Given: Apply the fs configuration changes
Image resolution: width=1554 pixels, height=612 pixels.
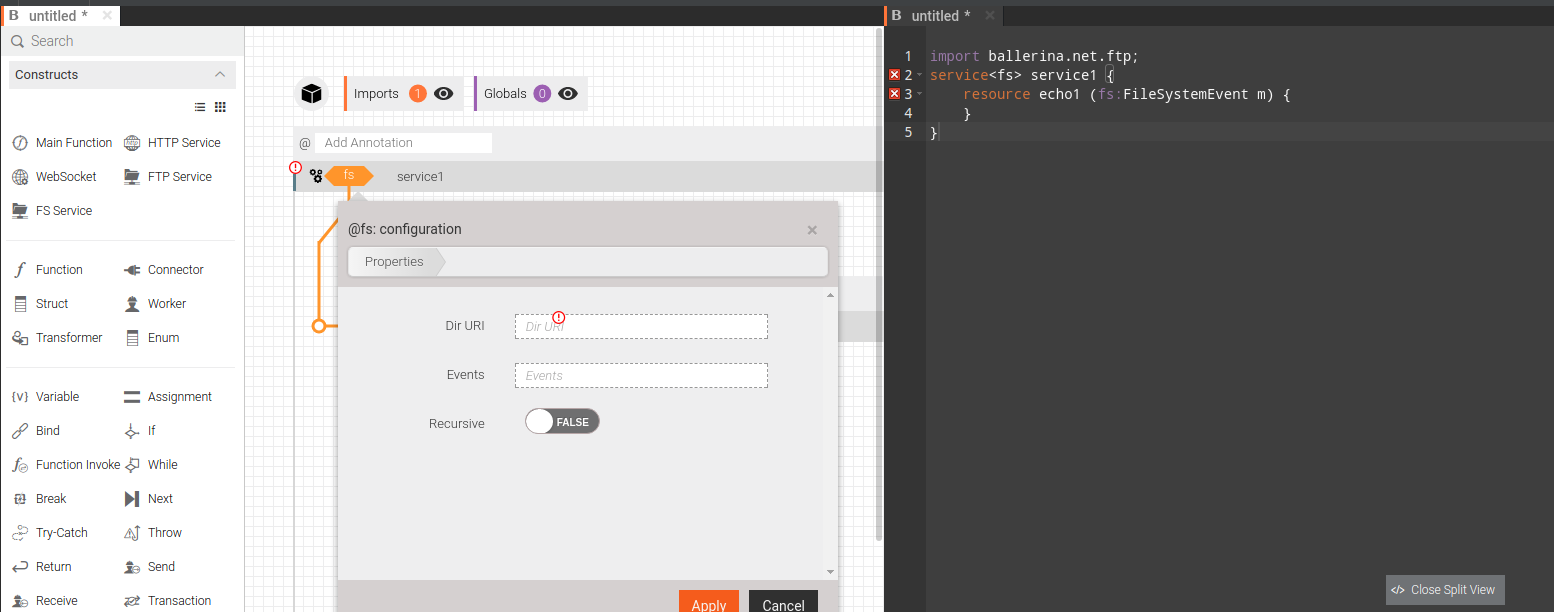Looking at the screenshot, I should tap(709, 601).
